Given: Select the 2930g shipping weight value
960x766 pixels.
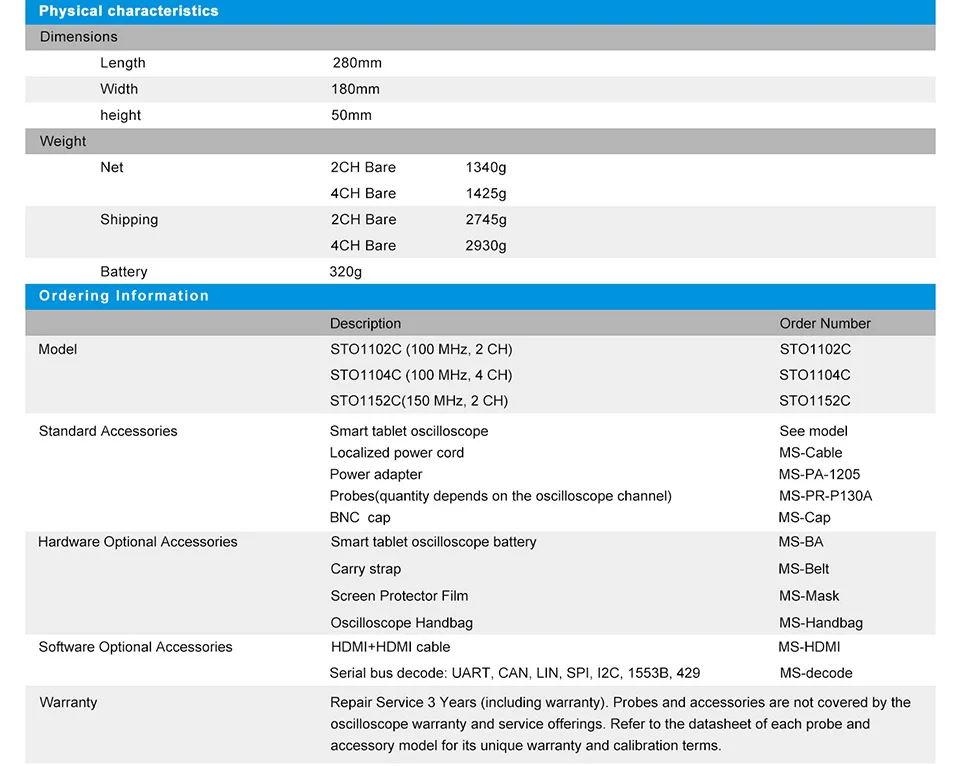Looking at the screenshot, I should point(486,246).
